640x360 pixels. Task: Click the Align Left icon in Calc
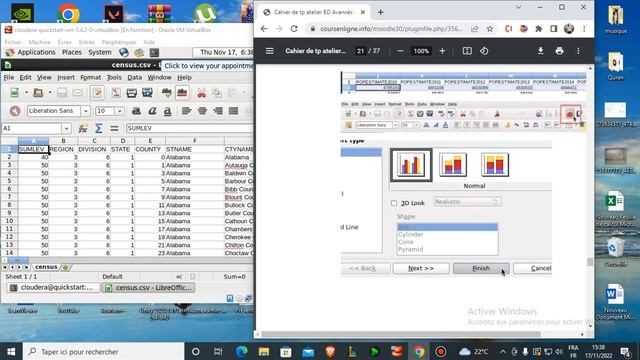[187, 111]
